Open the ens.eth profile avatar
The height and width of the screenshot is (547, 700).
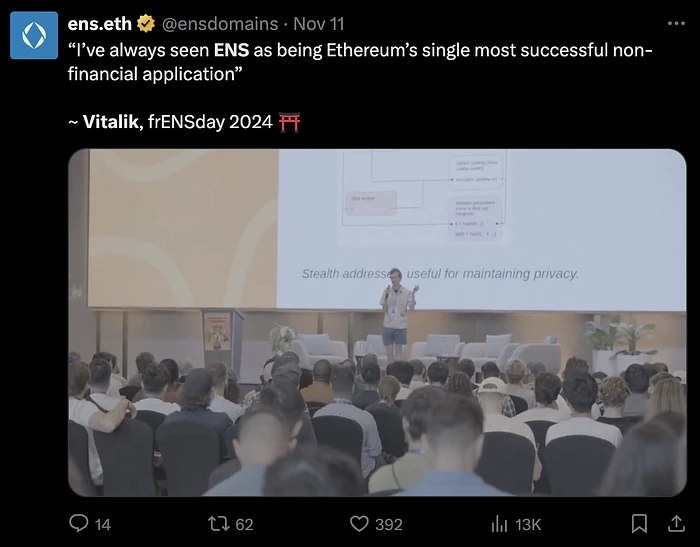pos(33,35)
